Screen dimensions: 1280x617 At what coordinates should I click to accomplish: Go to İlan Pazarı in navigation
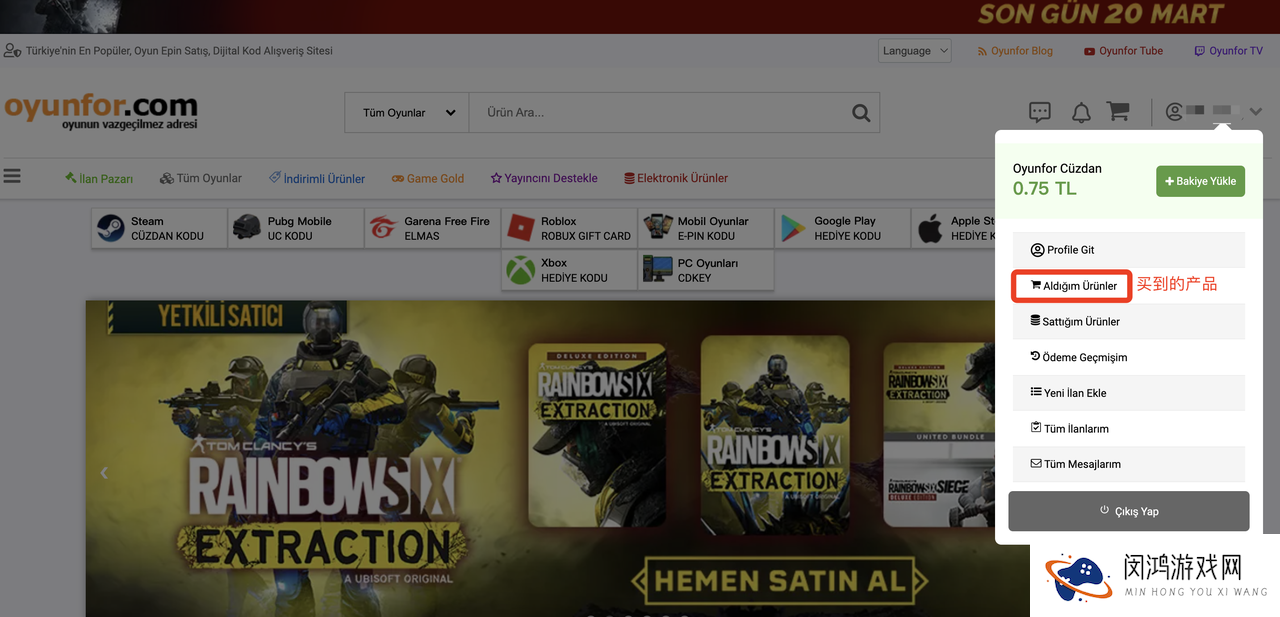click(x=99, y=178)
